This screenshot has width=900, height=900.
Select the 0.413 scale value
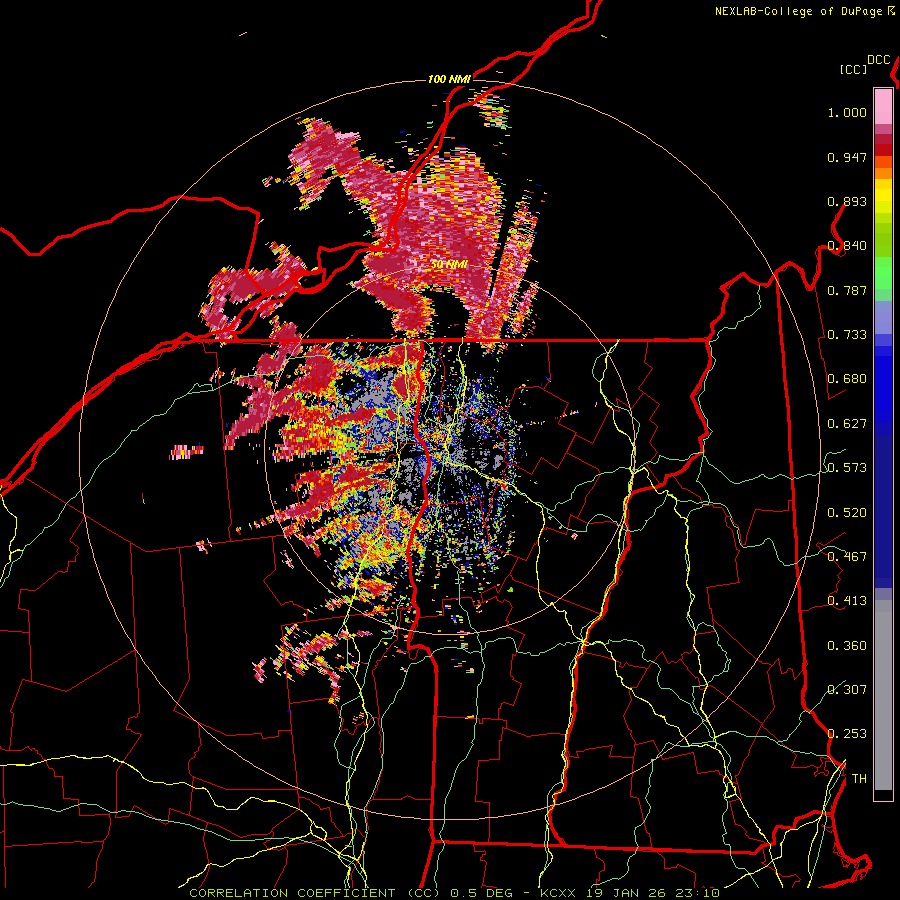pos(847,601)
